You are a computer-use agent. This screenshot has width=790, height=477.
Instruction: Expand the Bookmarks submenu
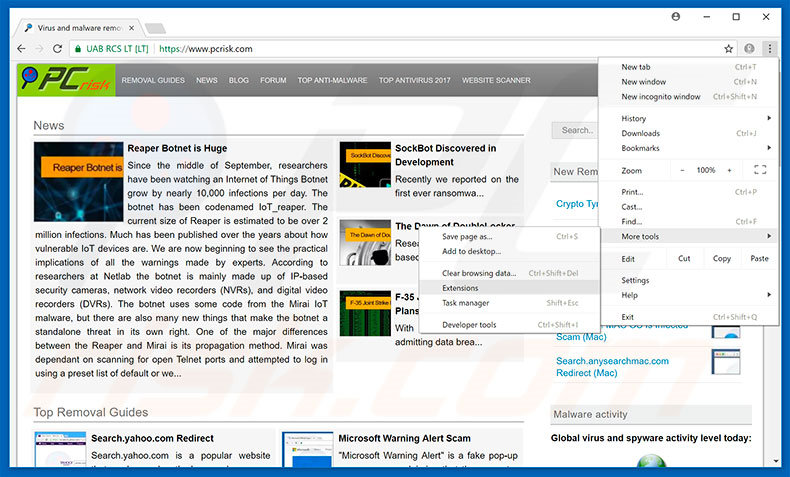click(x=689, y=148)
